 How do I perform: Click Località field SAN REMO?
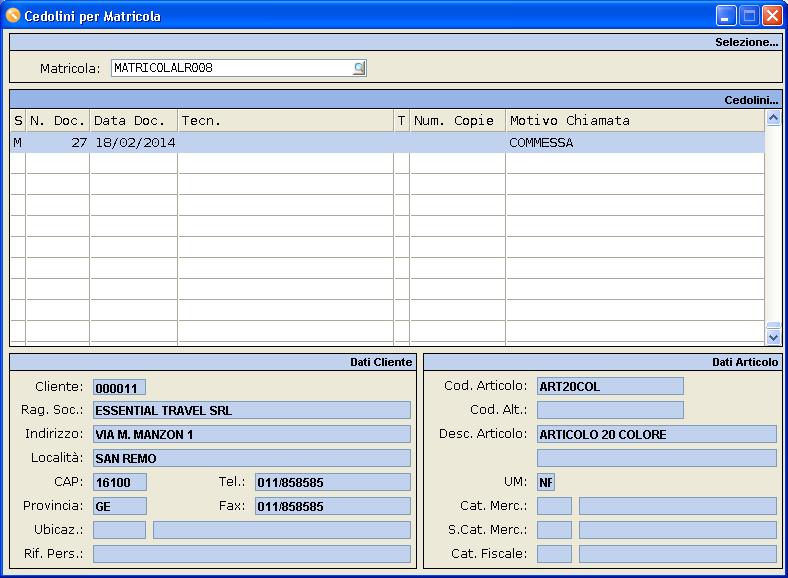point(252,458)
